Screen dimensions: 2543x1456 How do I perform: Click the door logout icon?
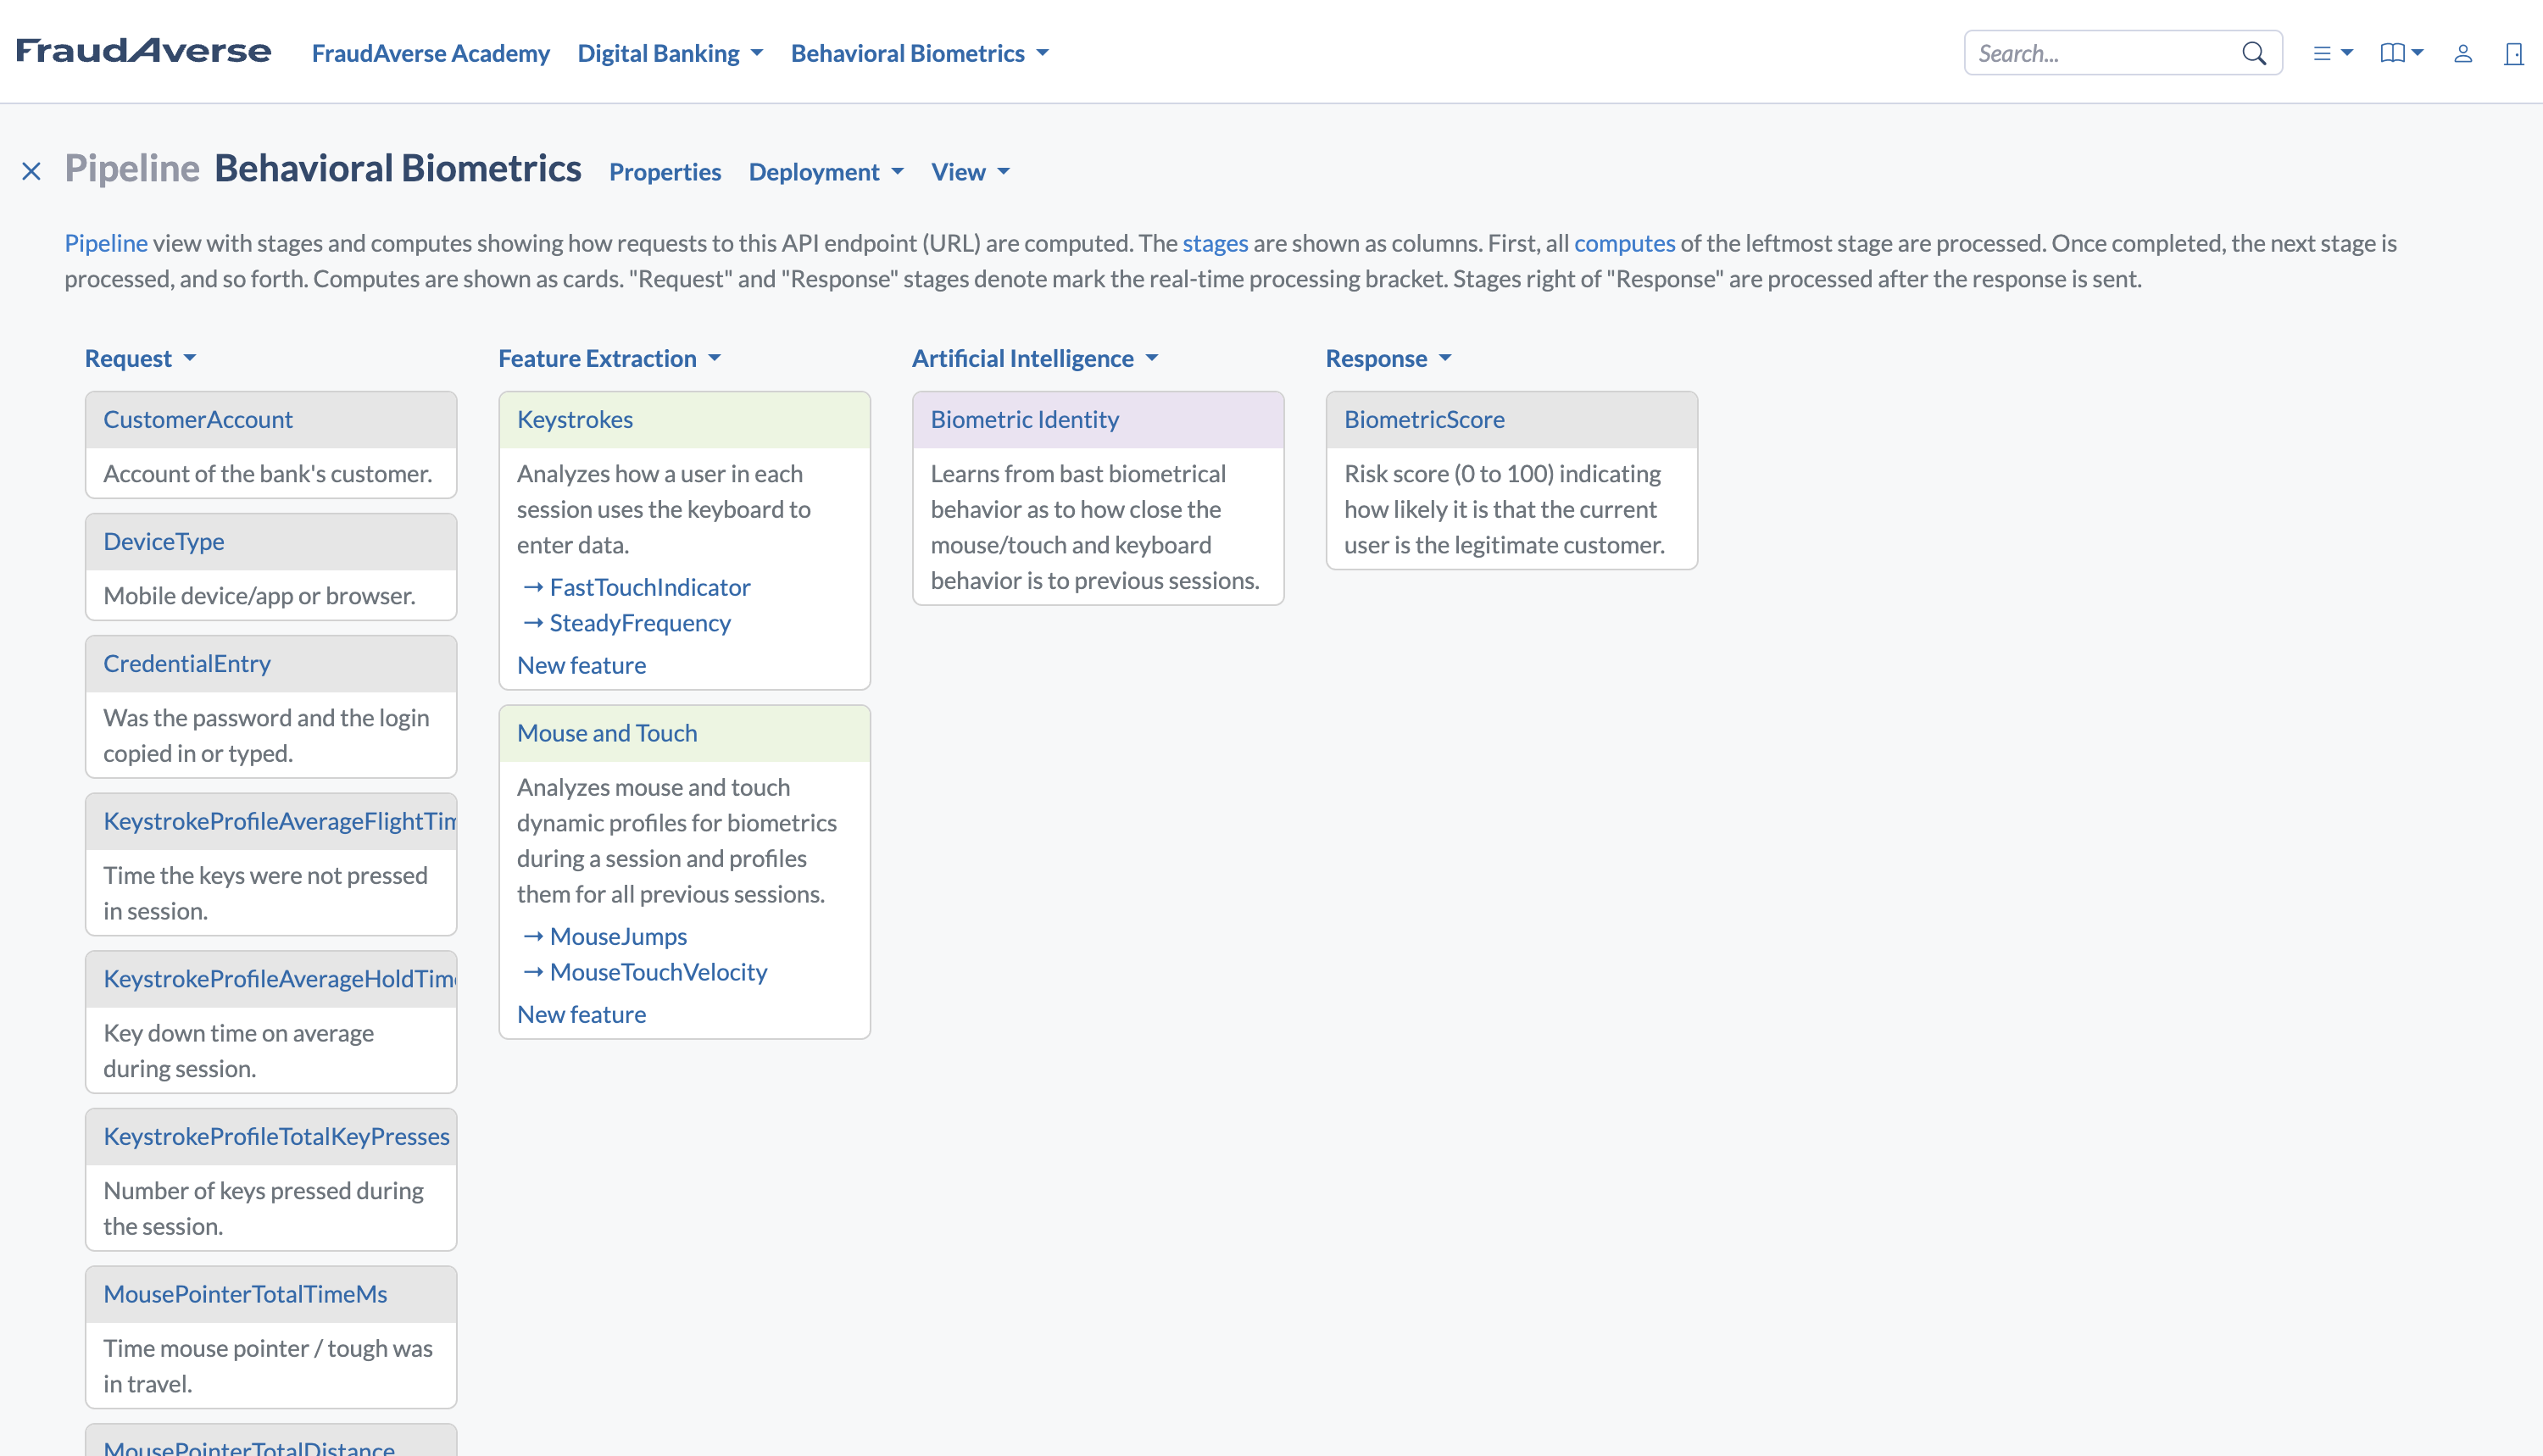tap(2513, 53)
